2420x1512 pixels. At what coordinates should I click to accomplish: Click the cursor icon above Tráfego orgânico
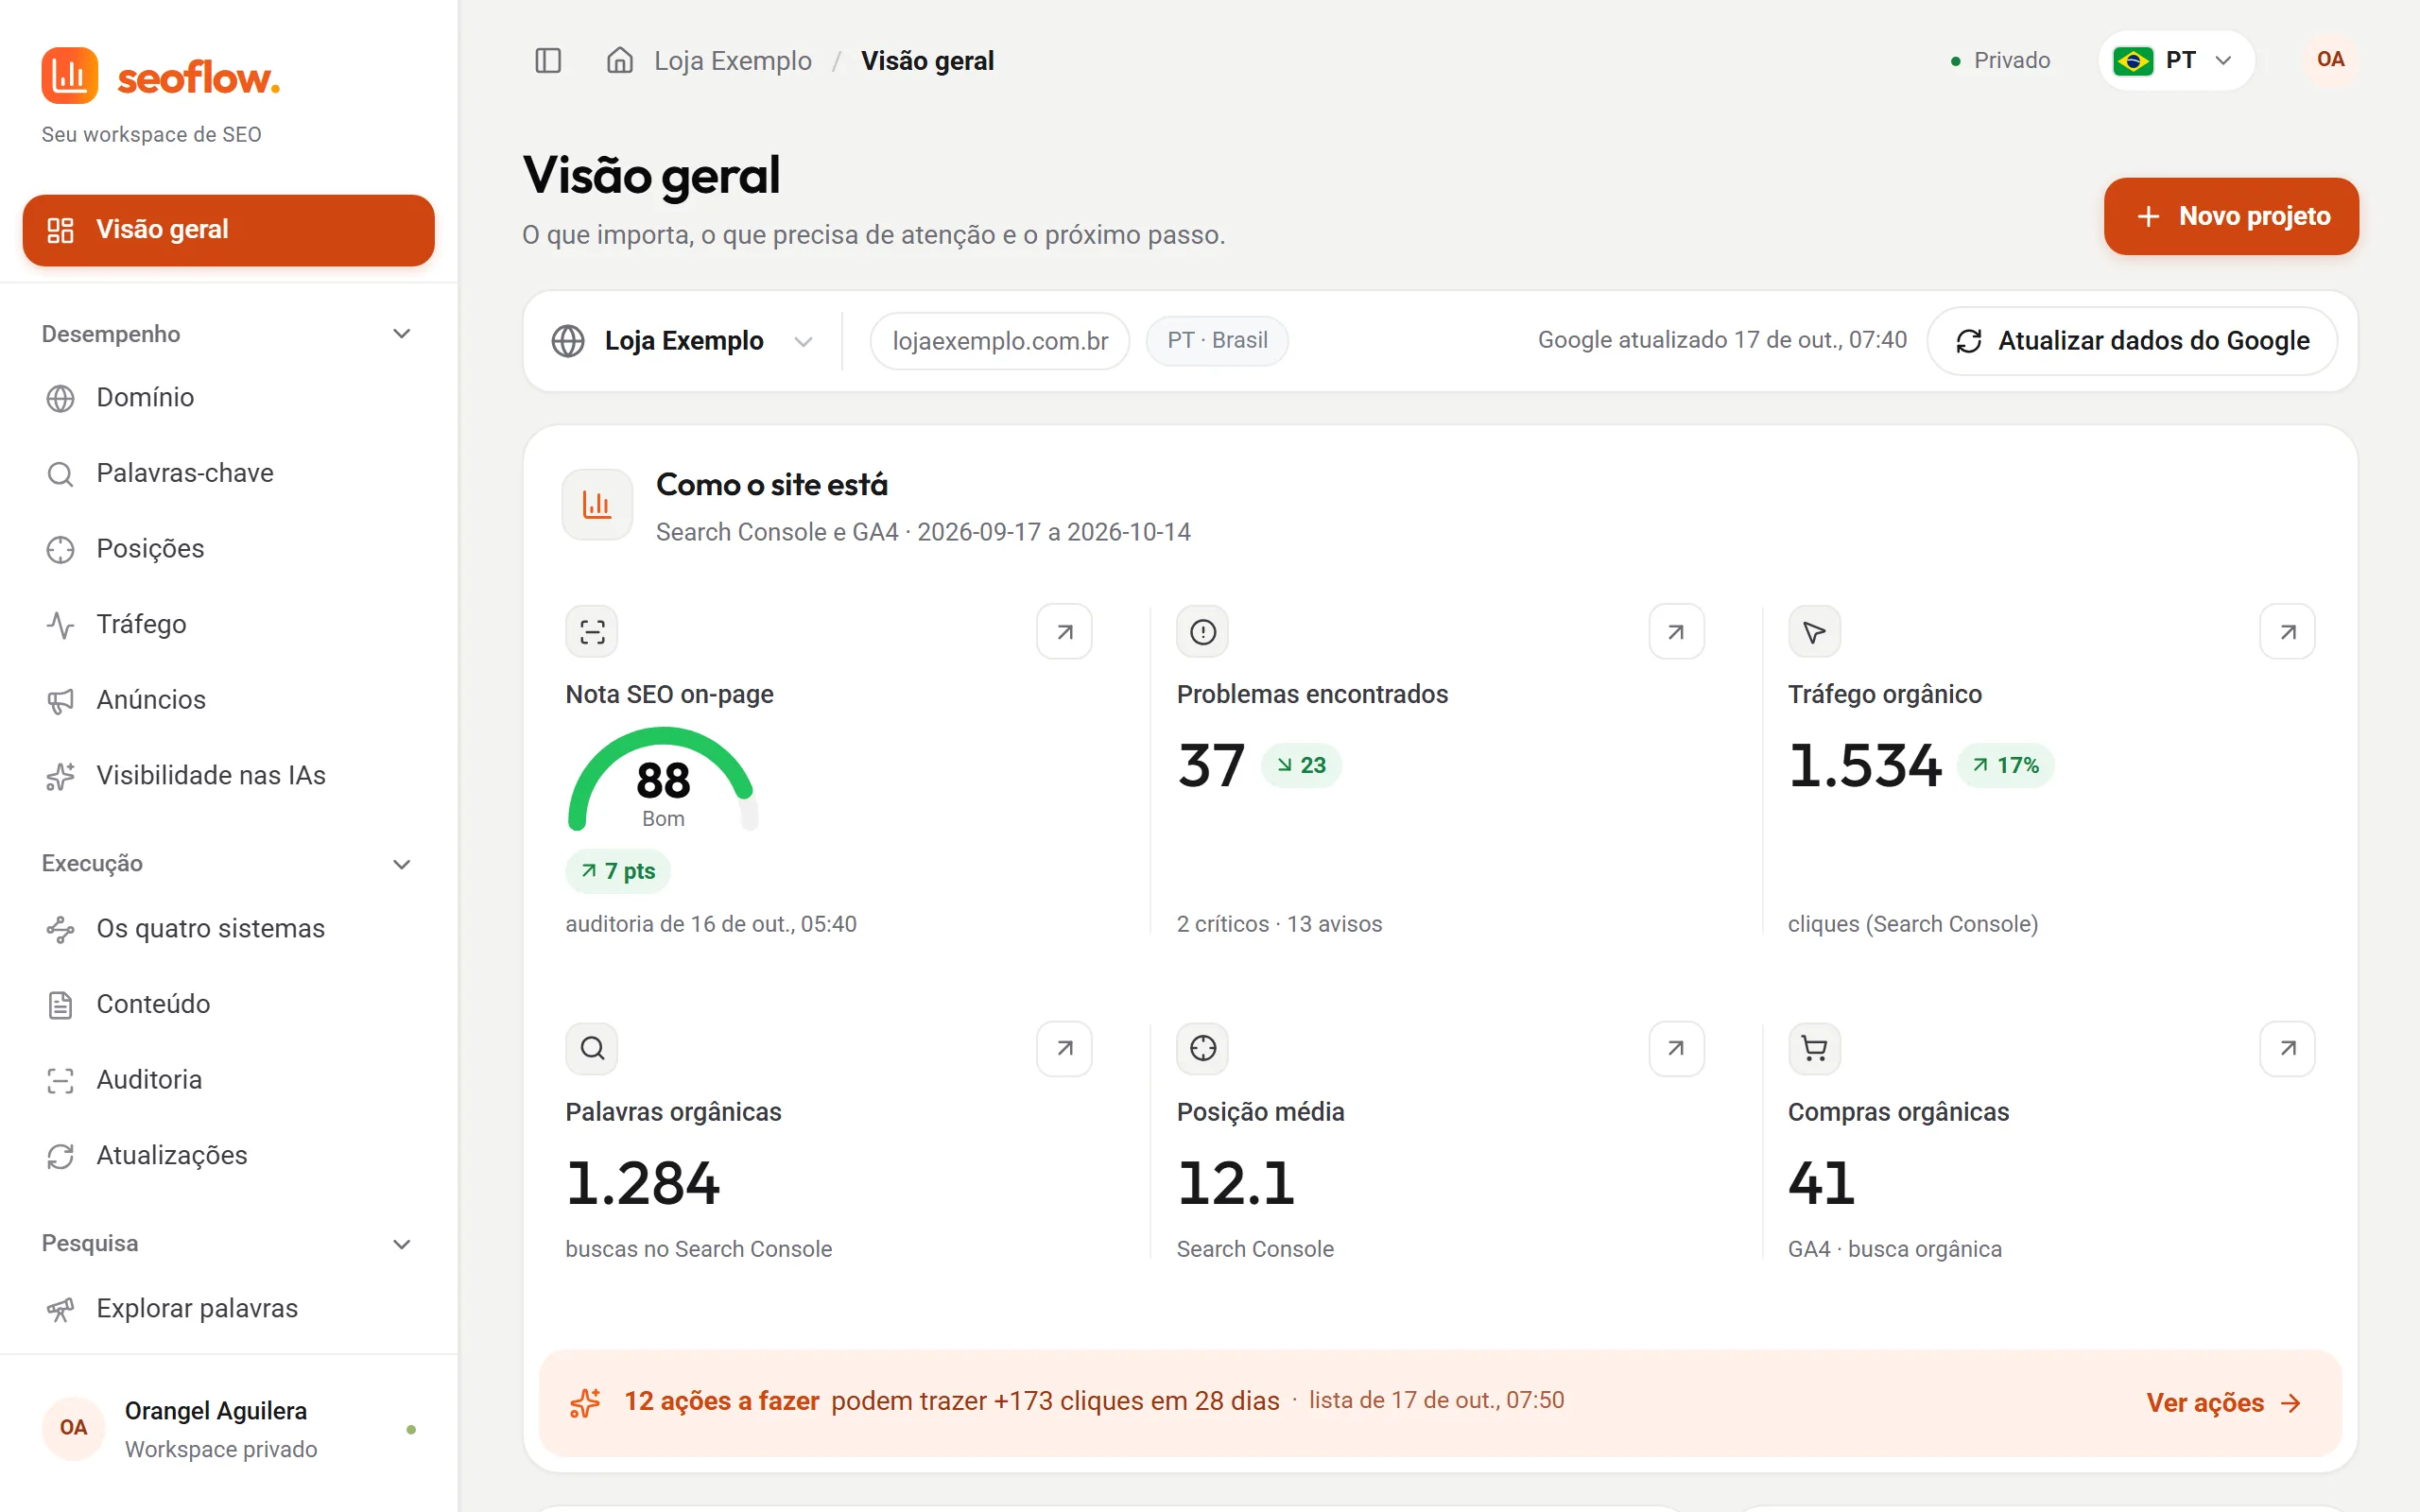click(1814, 632)
